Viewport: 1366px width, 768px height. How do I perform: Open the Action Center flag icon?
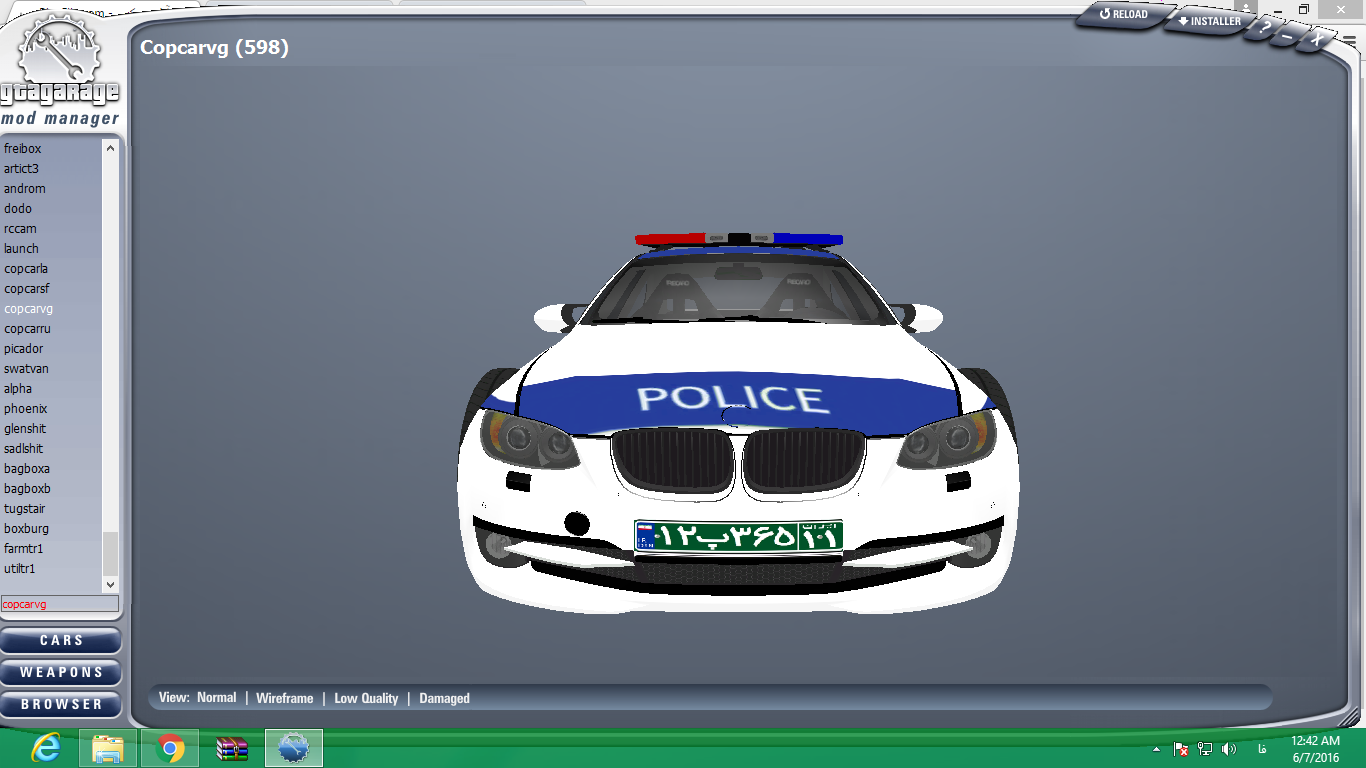click(x=1181, y=749)
